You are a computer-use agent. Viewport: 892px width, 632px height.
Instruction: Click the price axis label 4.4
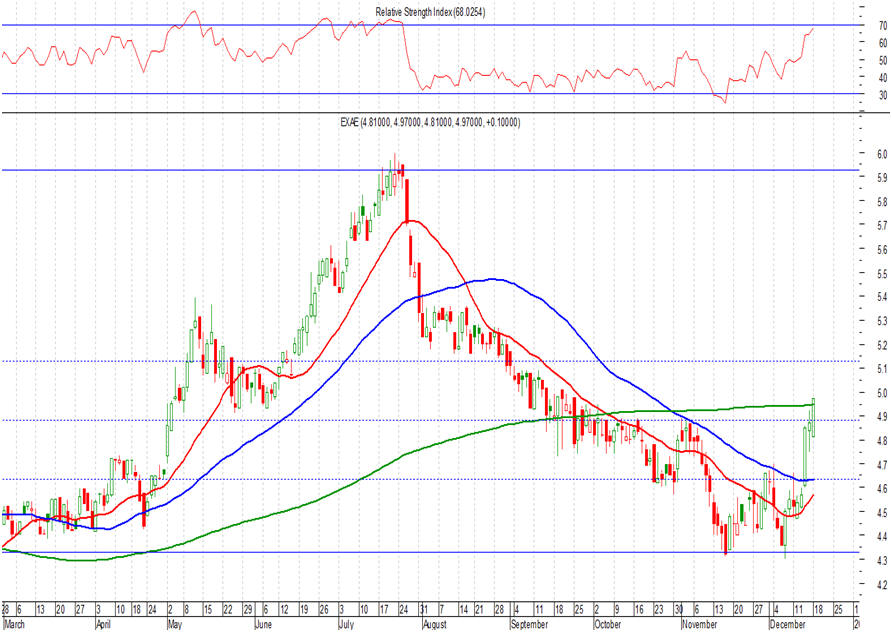point(882,536)
